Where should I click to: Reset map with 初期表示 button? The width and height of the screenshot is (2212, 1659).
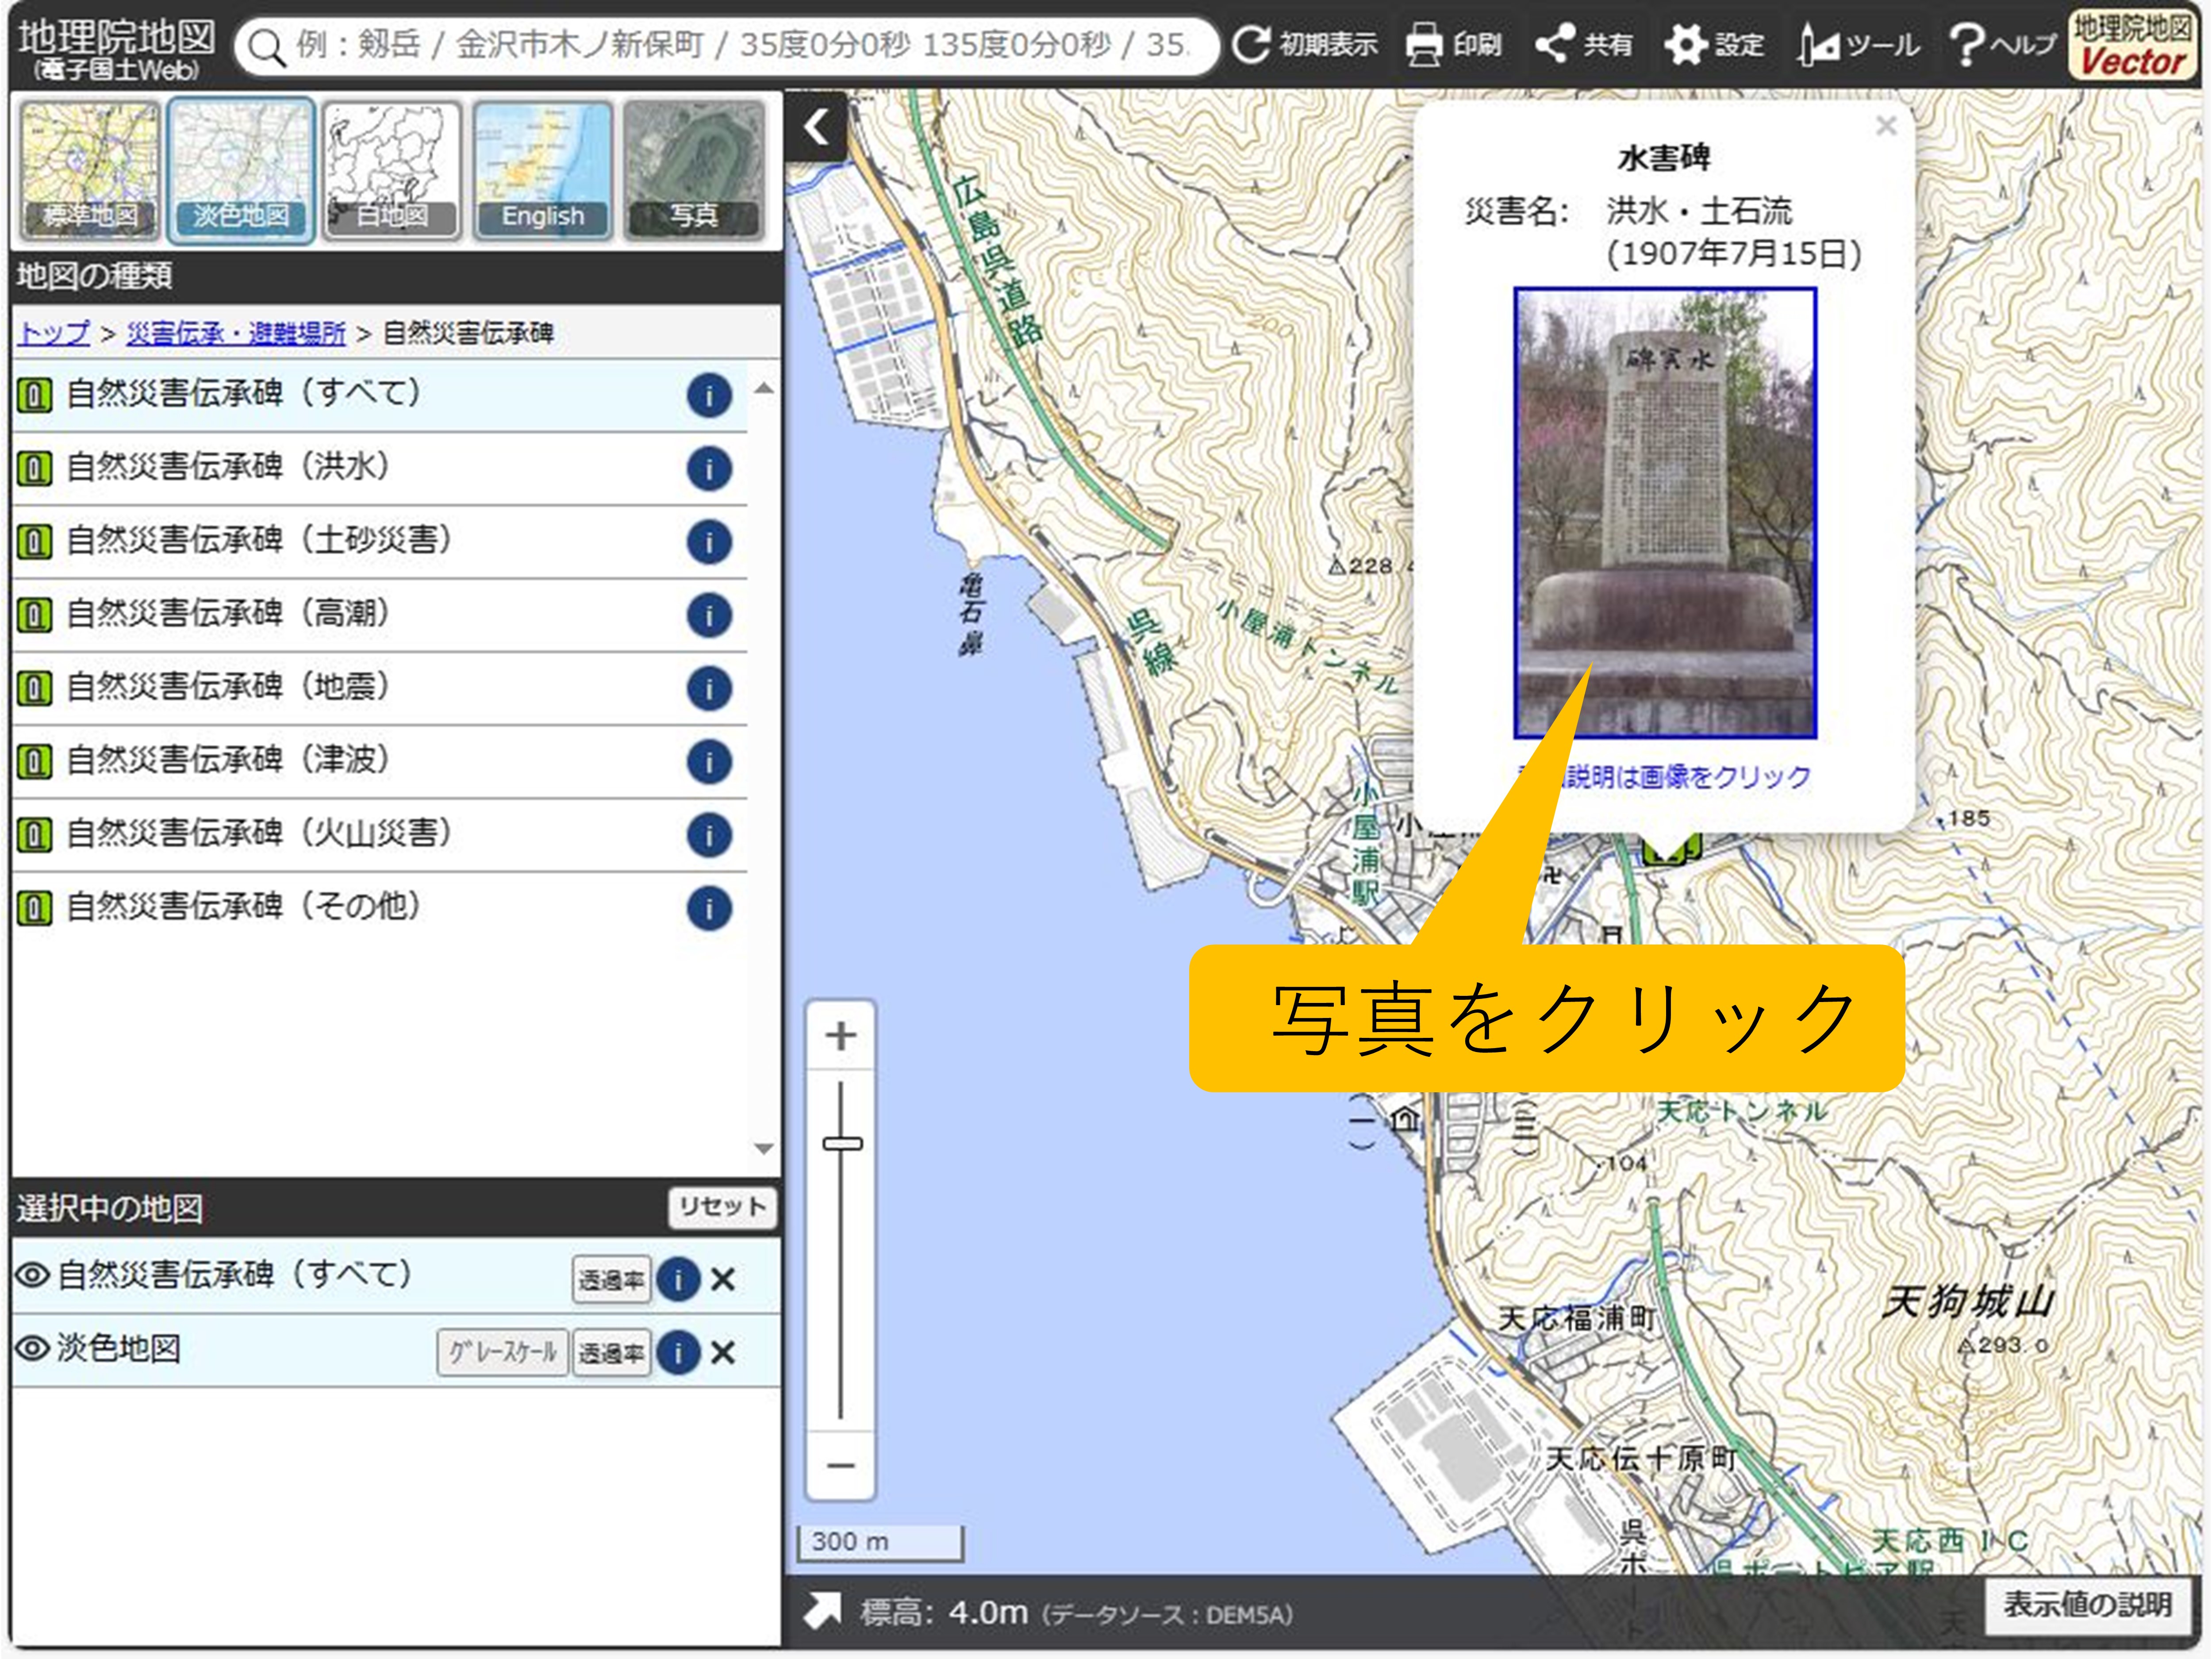click(1305, 45)
